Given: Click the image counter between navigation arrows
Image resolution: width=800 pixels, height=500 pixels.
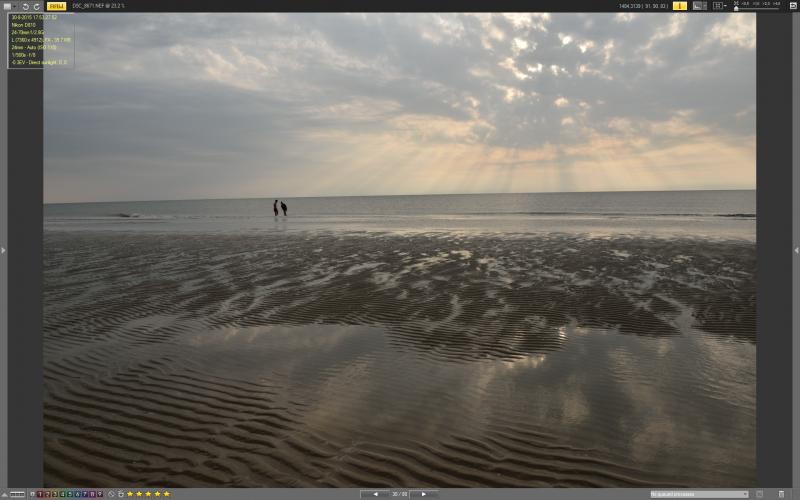Looking at the screenshot, I should 399,494.
